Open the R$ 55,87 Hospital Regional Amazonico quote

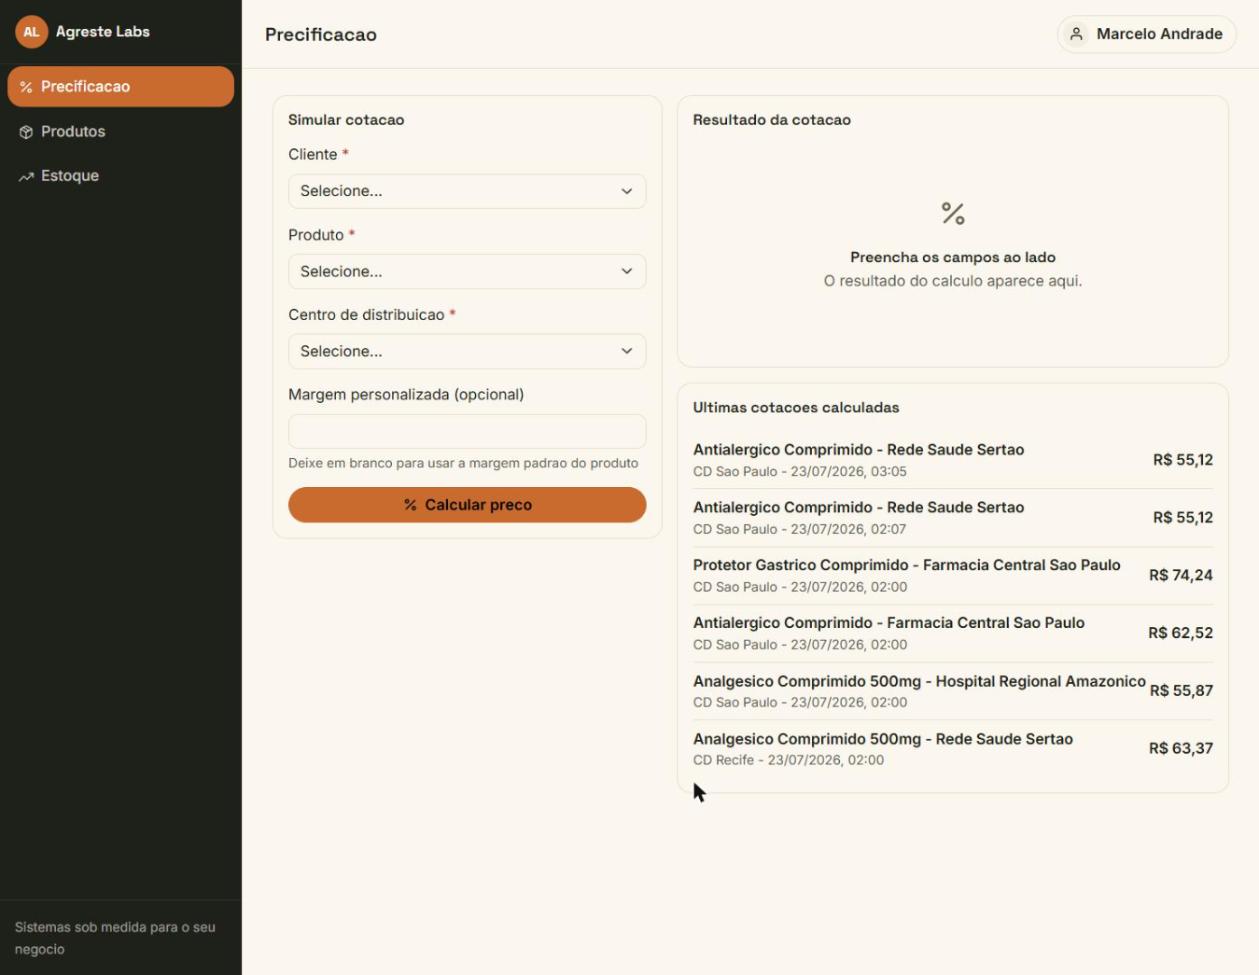(953, 691)
